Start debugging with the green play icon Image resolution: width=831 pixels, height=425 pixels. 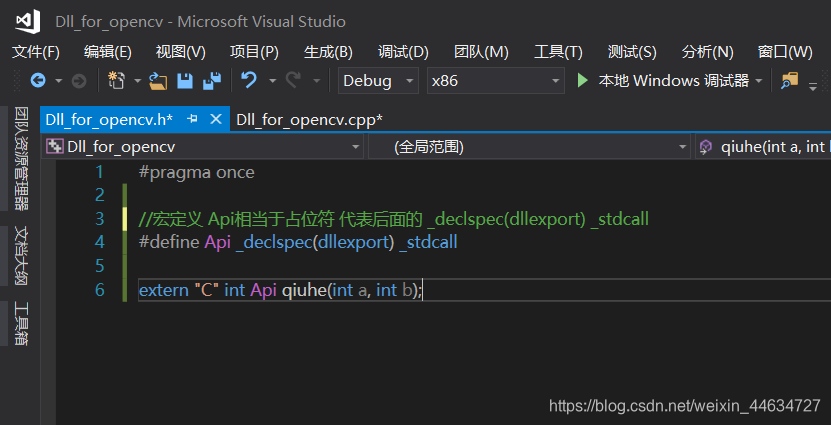(582, 81)
